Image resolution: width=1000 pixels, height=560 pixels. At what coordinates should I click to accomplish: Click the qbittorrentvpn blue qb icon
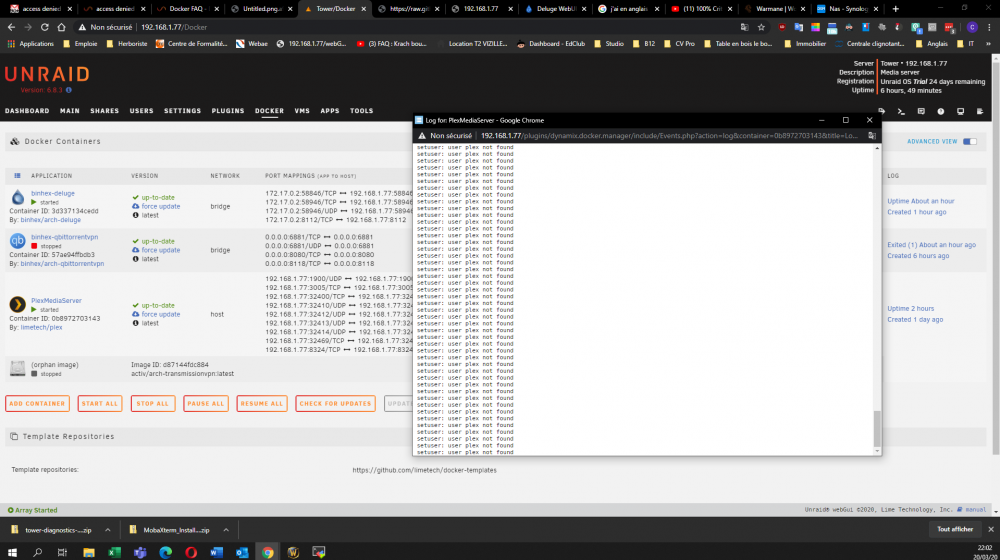click(17, 240)
